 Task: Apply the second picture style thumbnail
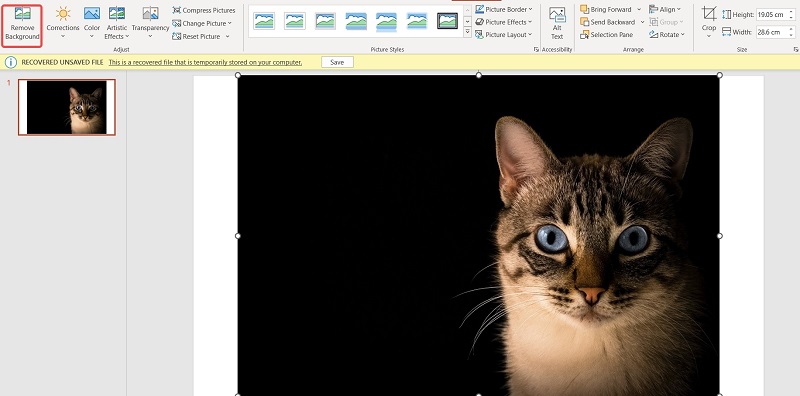pyautogui.click(x=295, y=21)
